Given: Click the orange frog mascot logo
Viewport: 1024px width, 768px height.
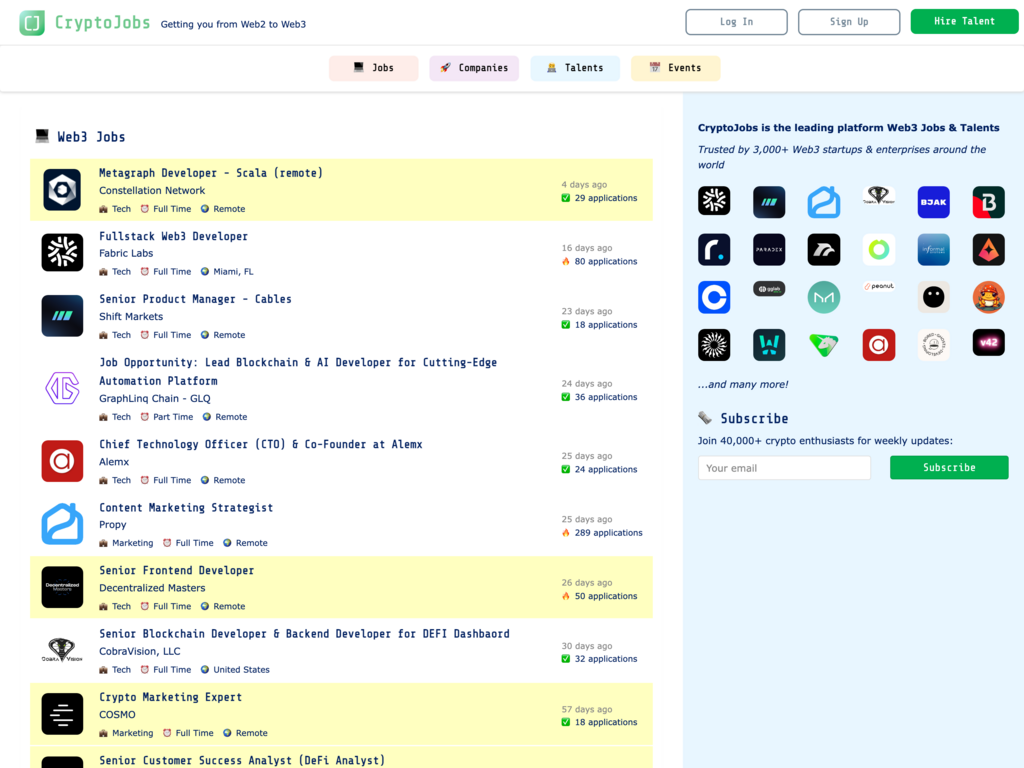Looking at the screenshot, I should [x=988, y=297].
